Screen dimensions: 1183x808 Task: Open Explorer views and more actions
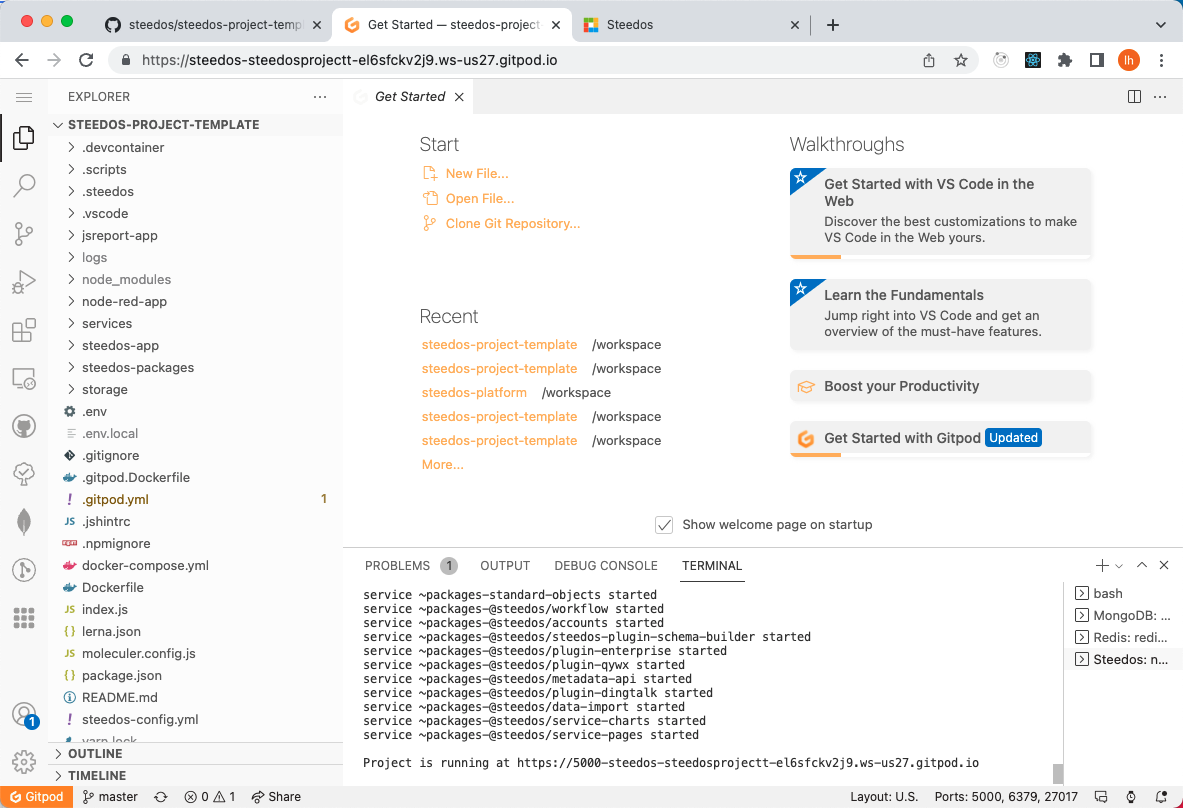pos(320,97)
